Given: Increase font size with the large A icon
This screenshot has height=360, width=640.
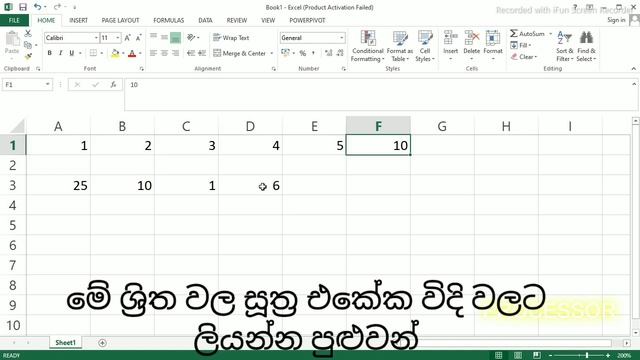Looking at the screenshot, I should (x=127, y=38).
